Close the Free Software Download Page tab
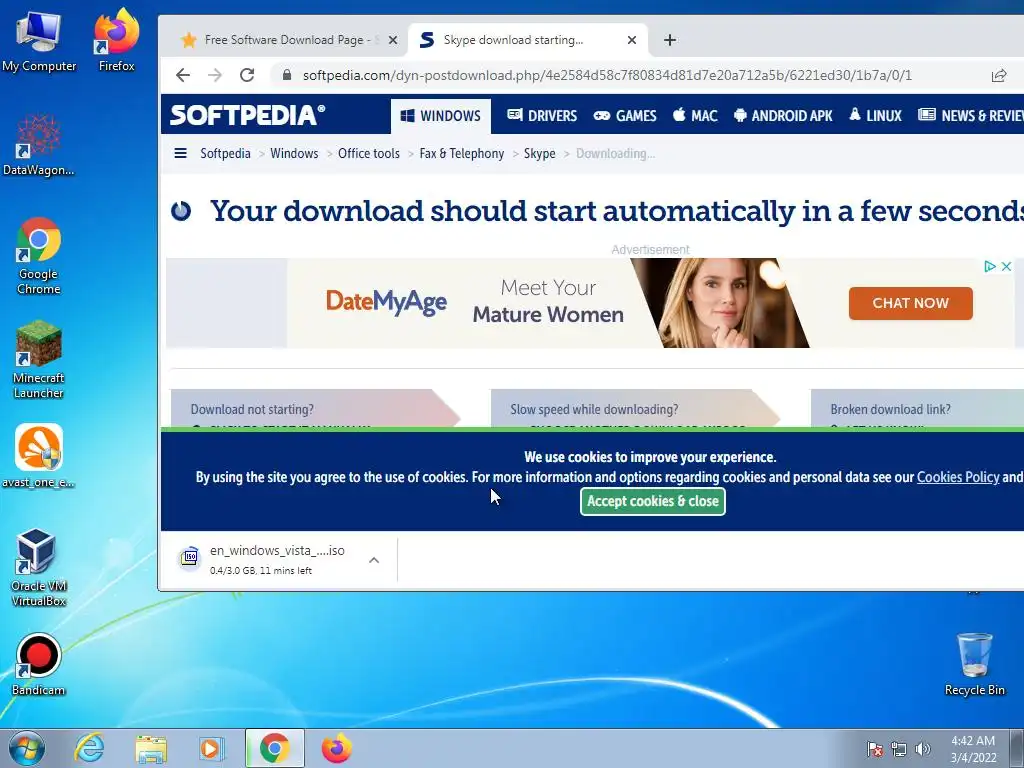Screen dimensions: 1024x768 click(392, 40)
